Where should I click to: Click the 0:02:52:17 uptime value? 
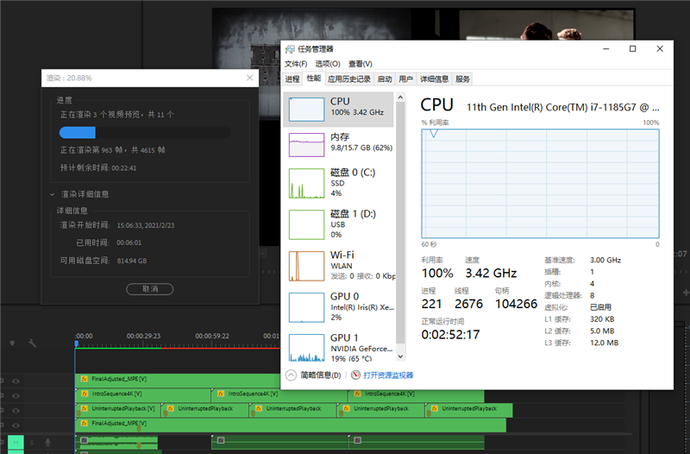click(x=450, y=335)
